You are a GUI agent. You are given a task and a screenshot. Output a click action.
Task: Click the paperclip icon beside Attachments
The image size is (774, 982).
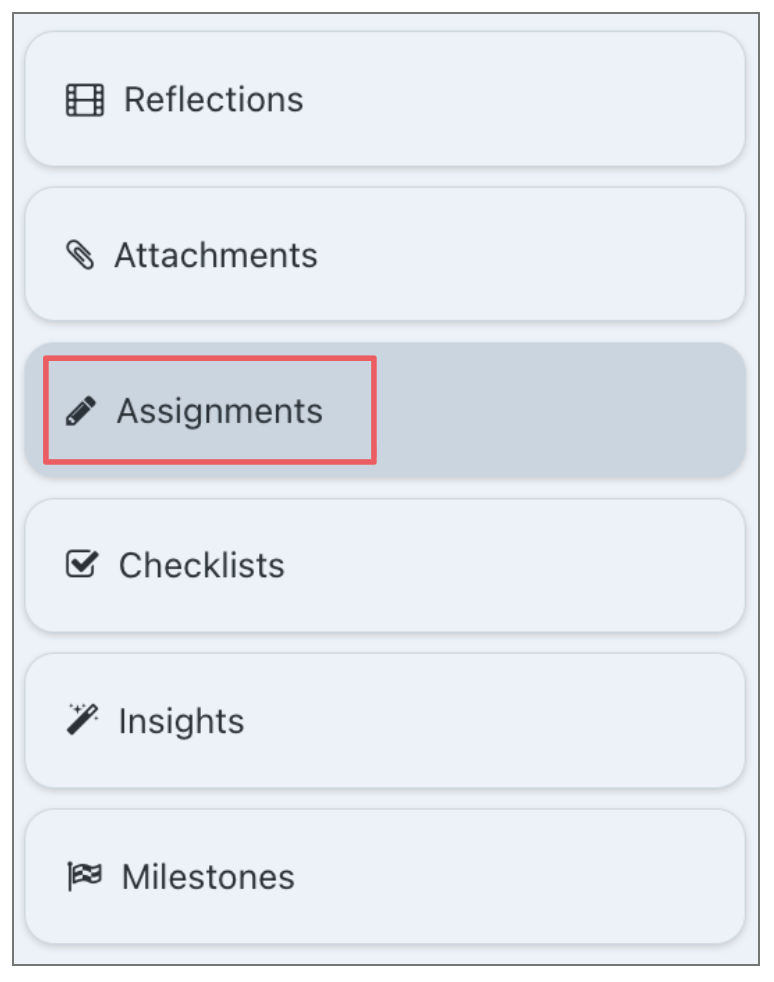(x=80, y=256)
